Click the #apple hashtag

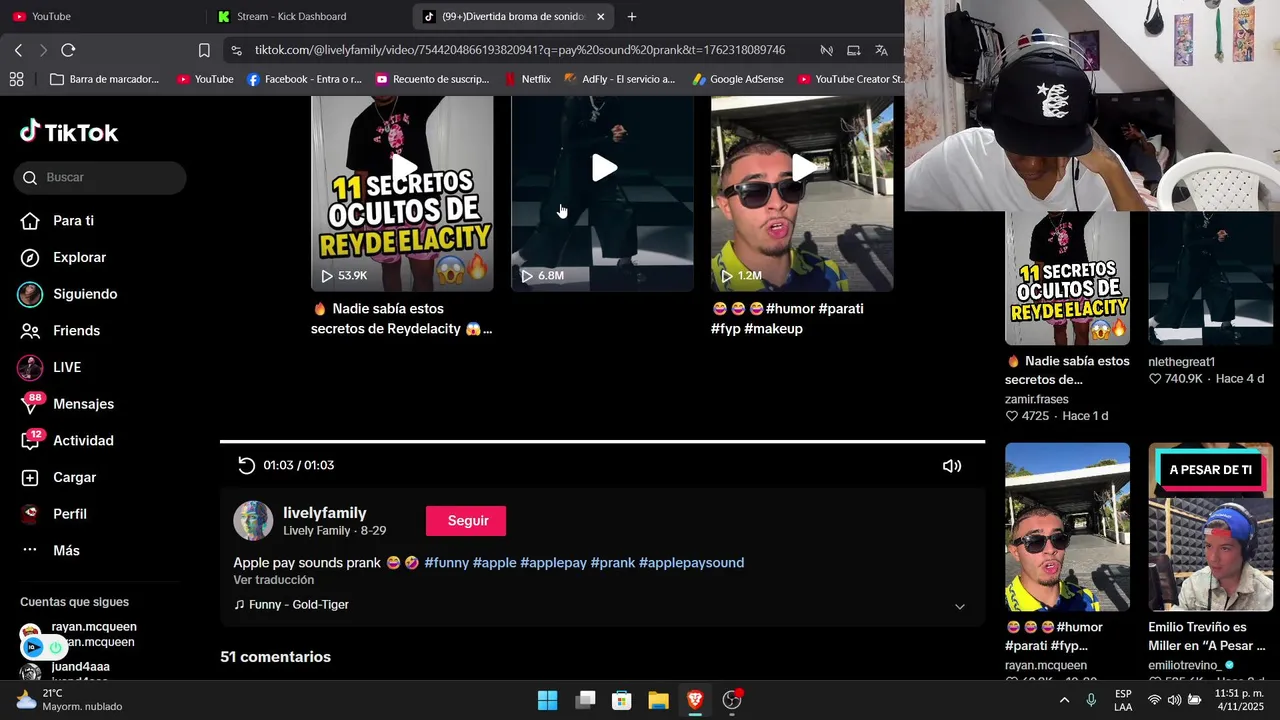tap(494, 563)
